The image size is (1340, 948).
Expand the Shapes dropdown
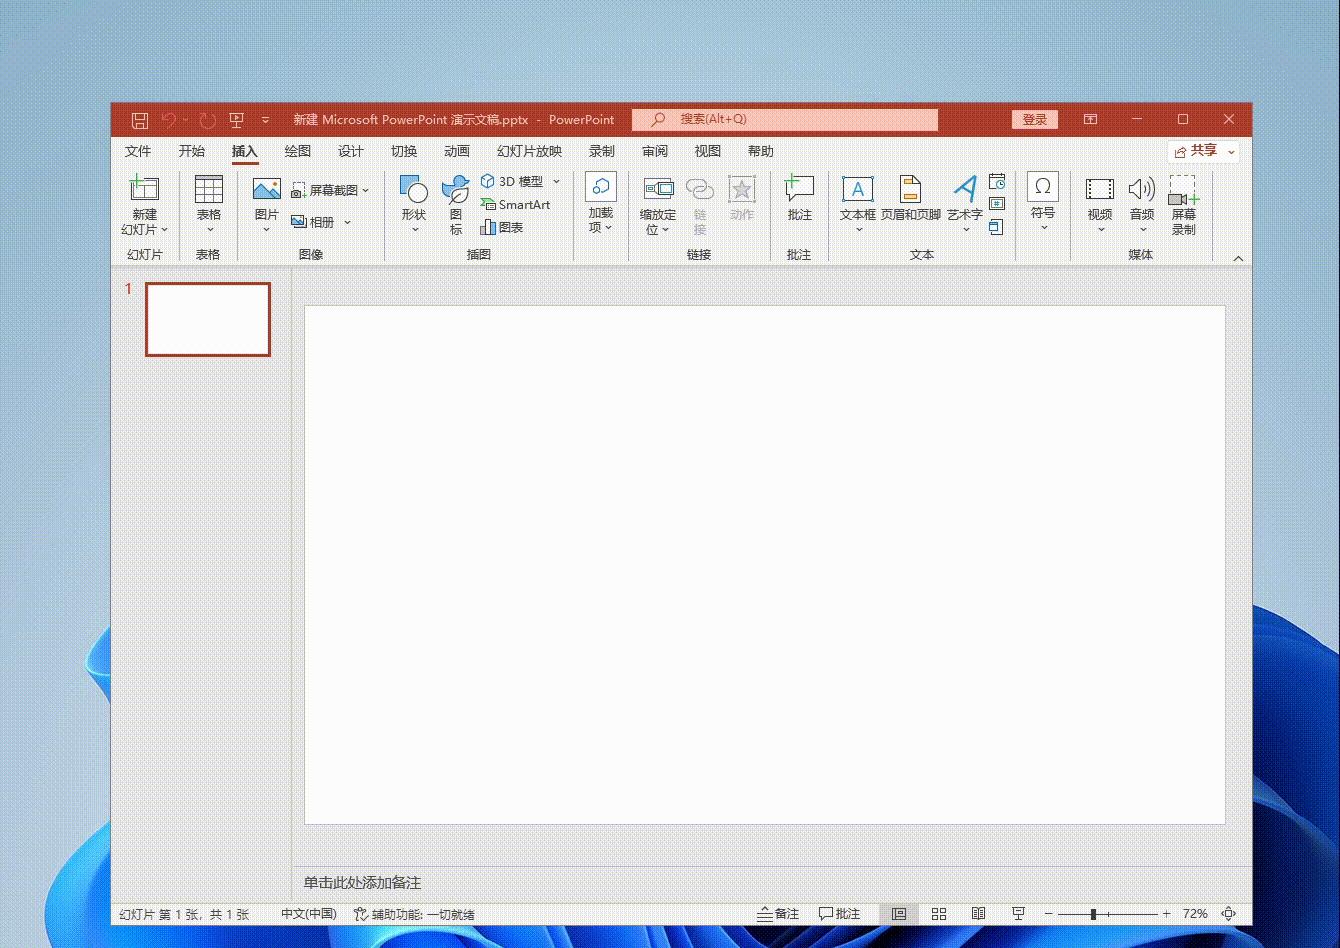point(414,230)
